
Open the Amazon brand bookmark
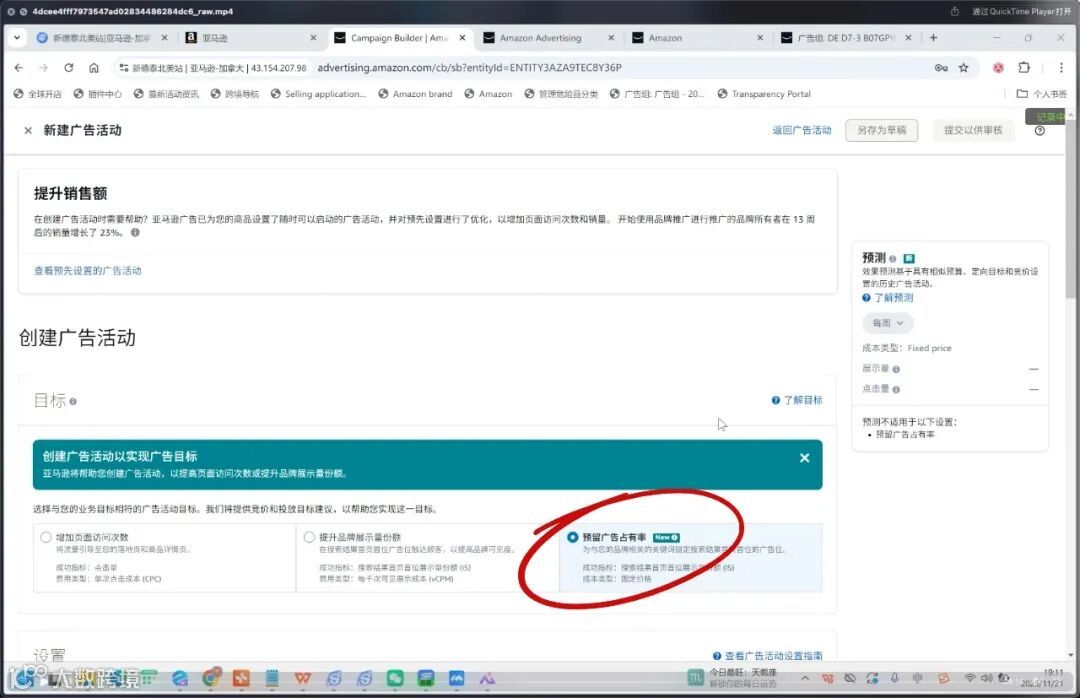coord(415,94)
